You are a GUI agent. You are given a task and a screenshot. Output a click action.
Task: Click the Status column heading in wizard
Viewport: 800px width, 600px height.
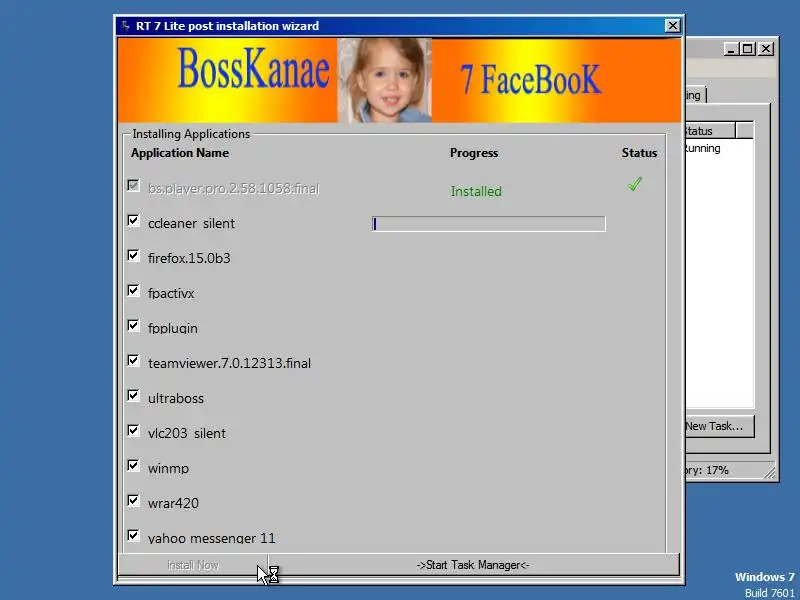pos(639,153)
